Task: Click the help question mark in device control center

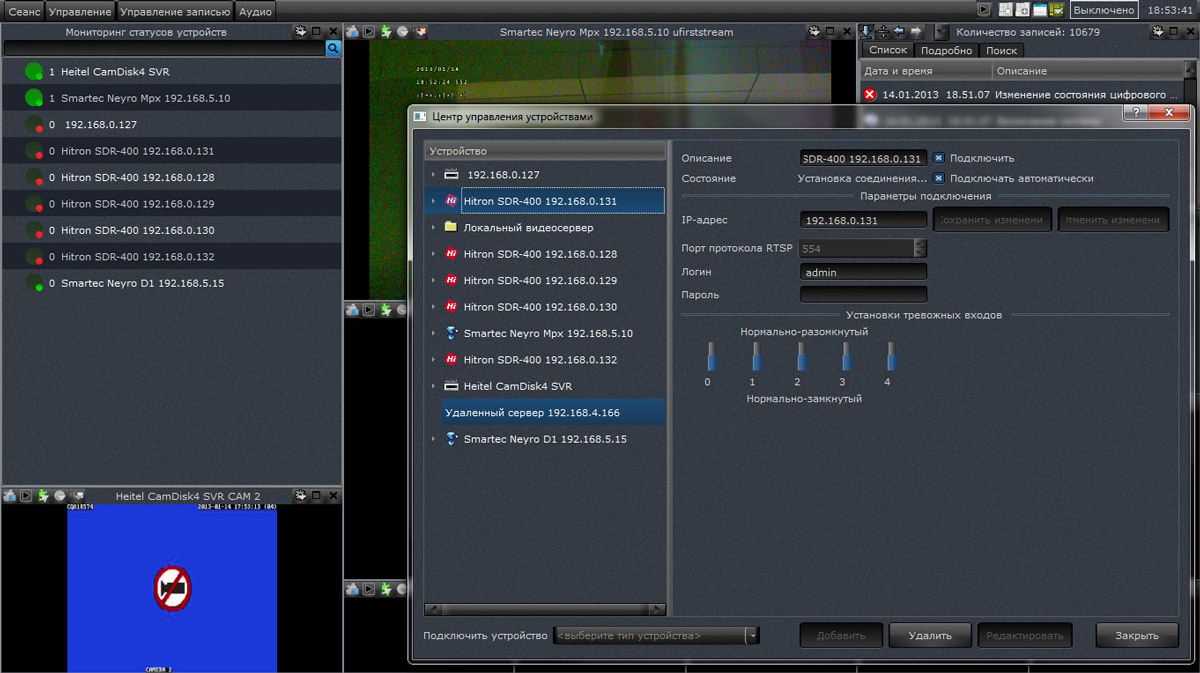Action: tap(1134, 113)
